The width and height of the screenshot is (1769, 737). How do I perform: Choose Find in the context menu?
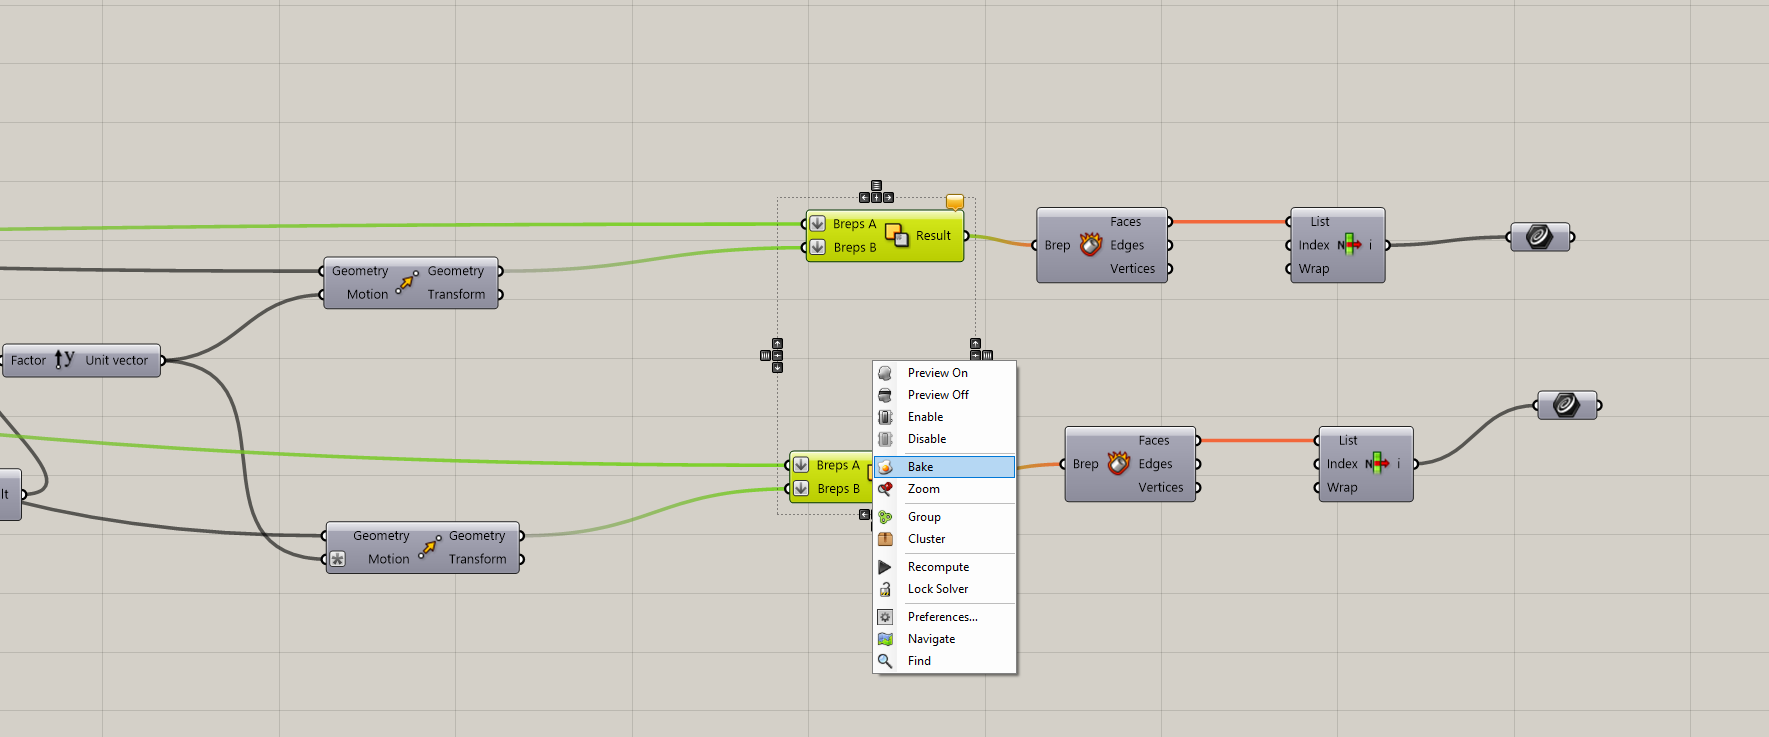(x=944, y=661)
